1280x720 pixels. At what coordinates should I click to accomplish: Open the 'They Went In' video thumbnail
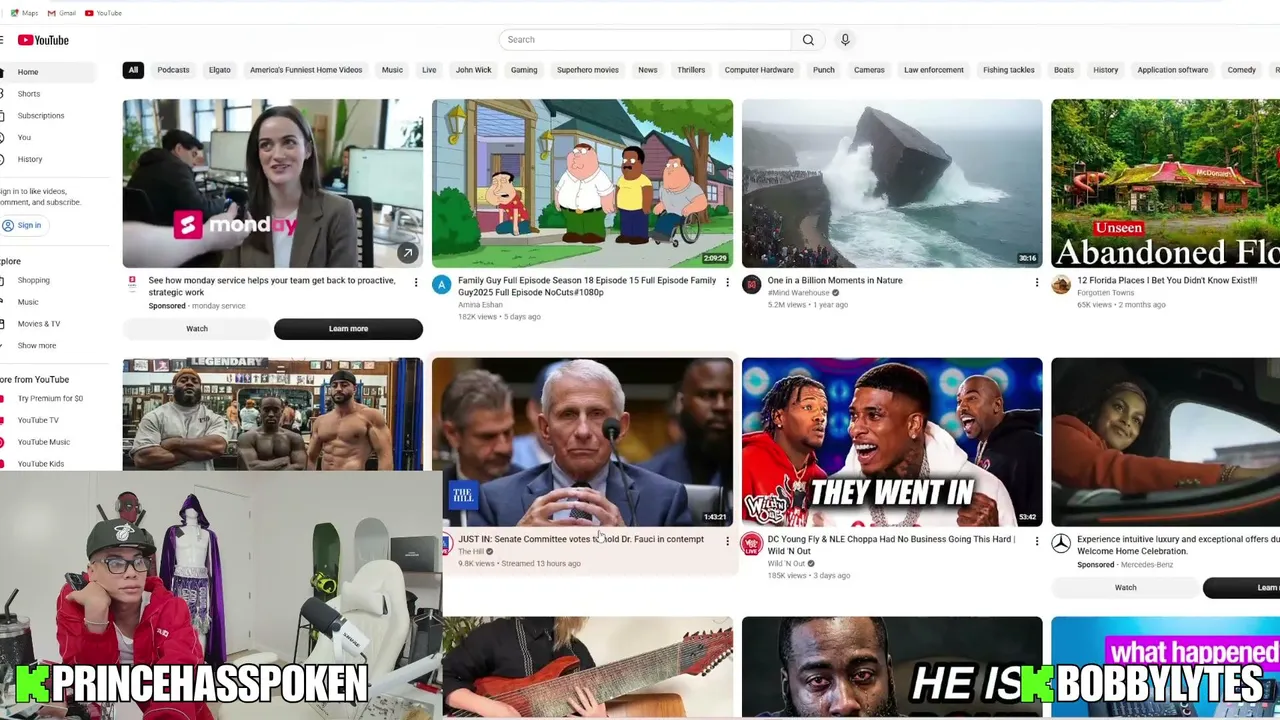coord(892,442)
